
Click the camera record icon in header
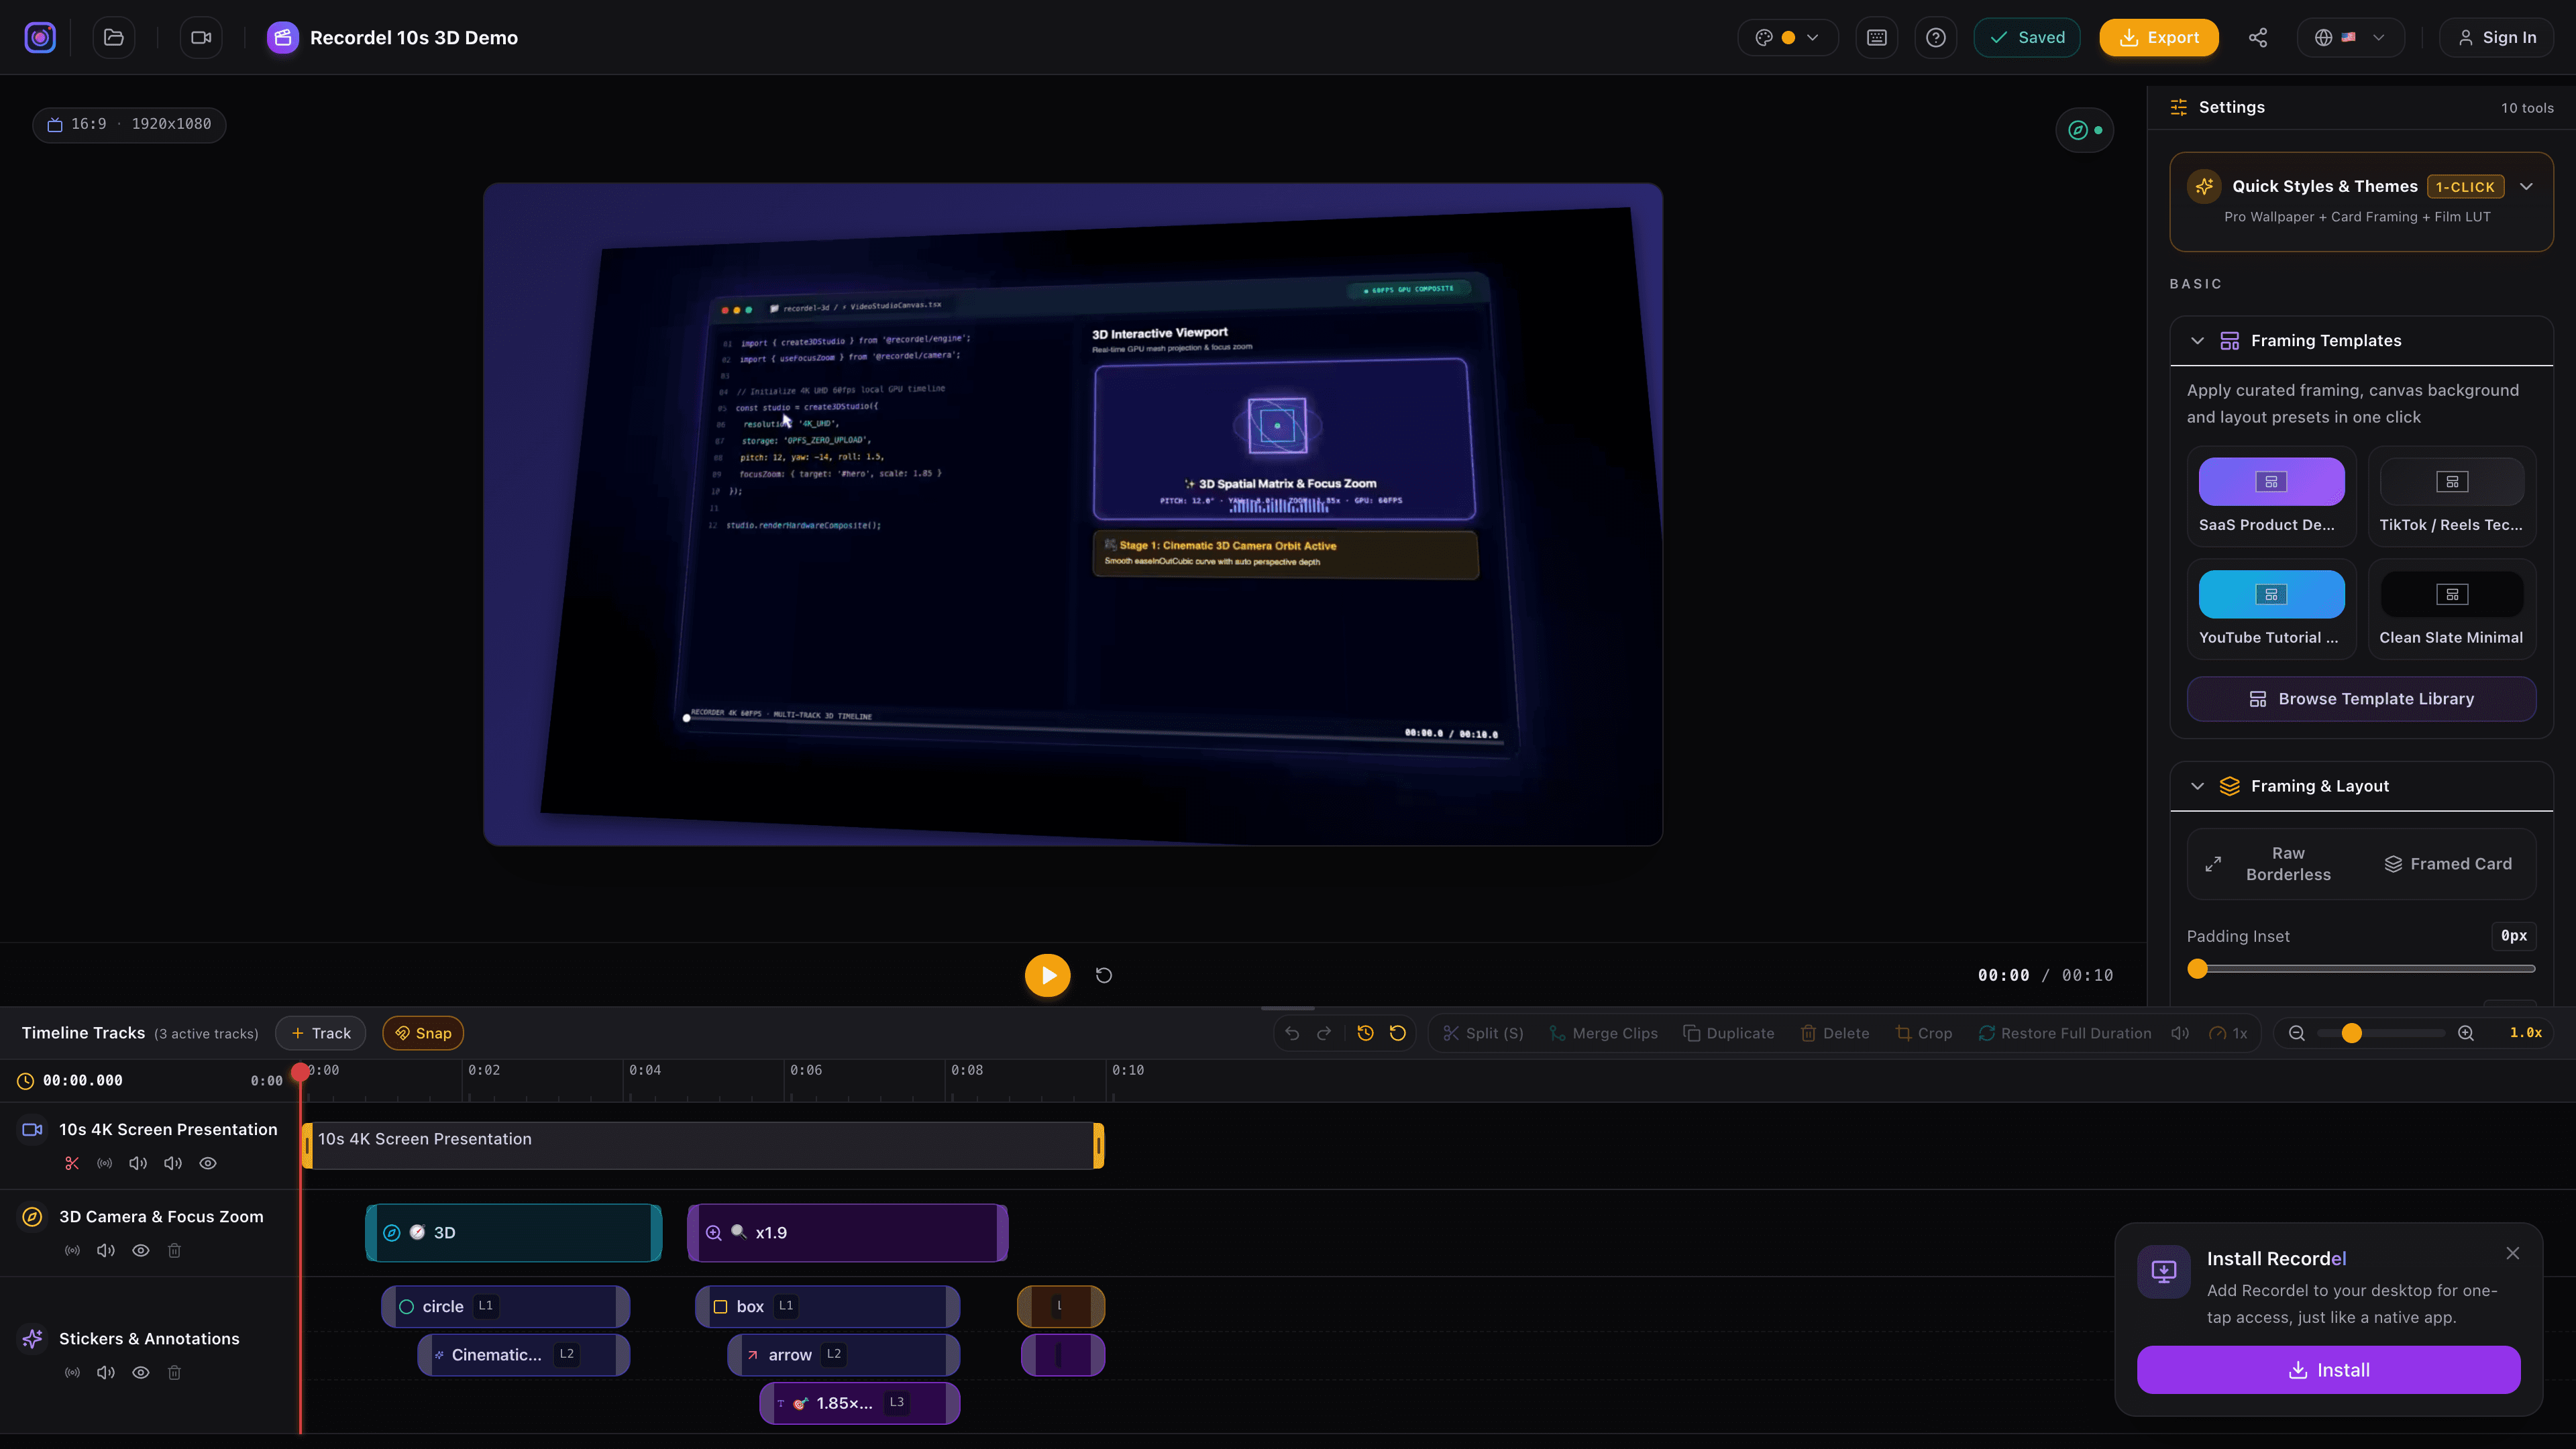pos(201,37)
